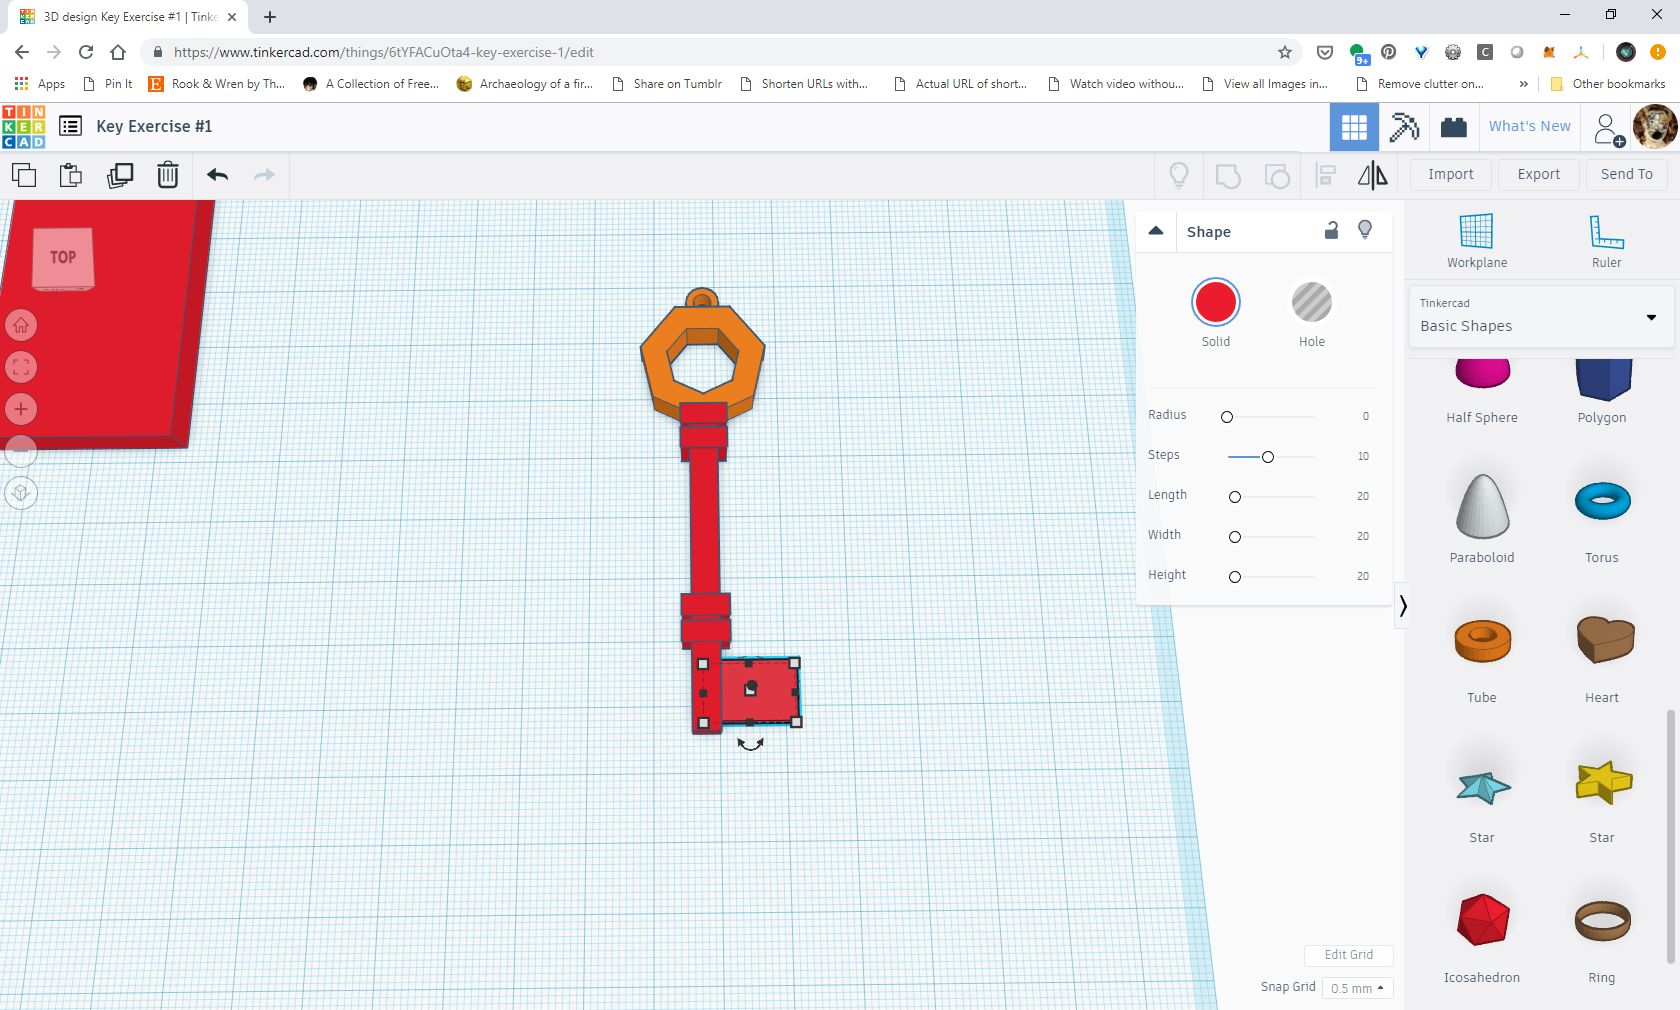Select Solid fill for the shape
The width and height of the screenshot is (1680, 1010).
click(x=1215, y=302)
